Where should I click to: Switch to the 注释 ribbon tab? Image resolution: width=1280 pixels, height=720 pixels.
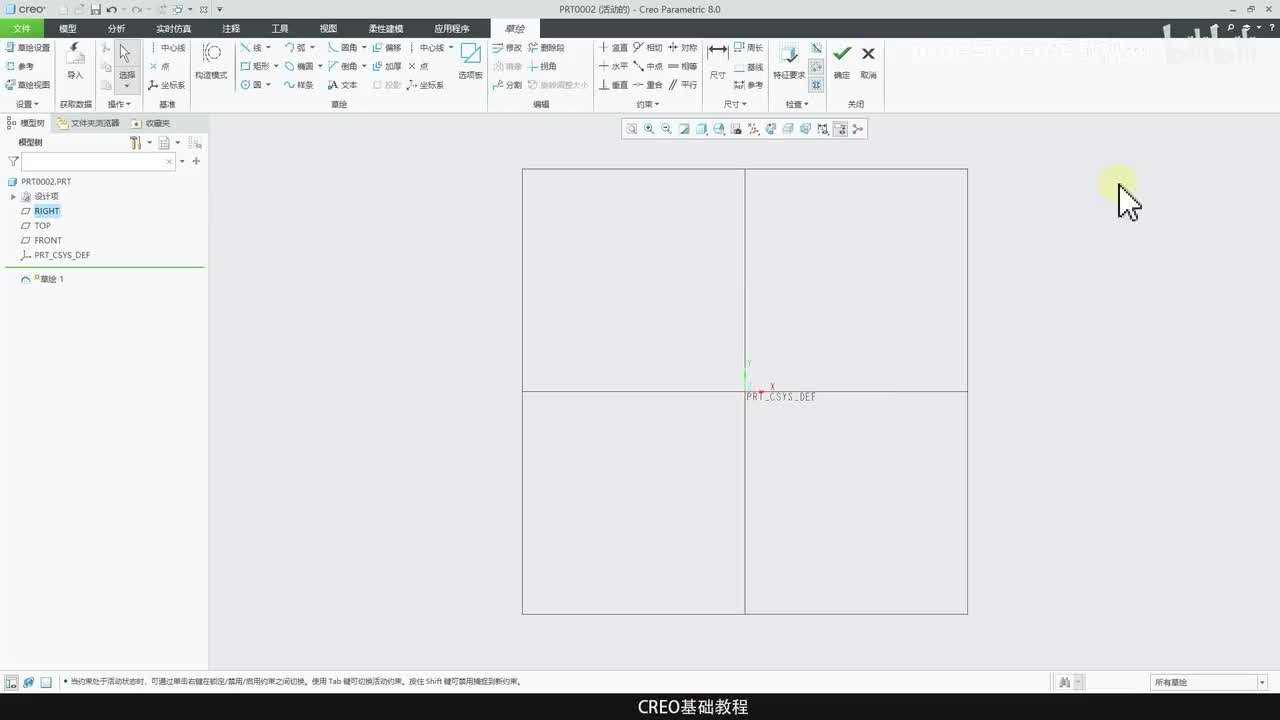tap(231, 29)
